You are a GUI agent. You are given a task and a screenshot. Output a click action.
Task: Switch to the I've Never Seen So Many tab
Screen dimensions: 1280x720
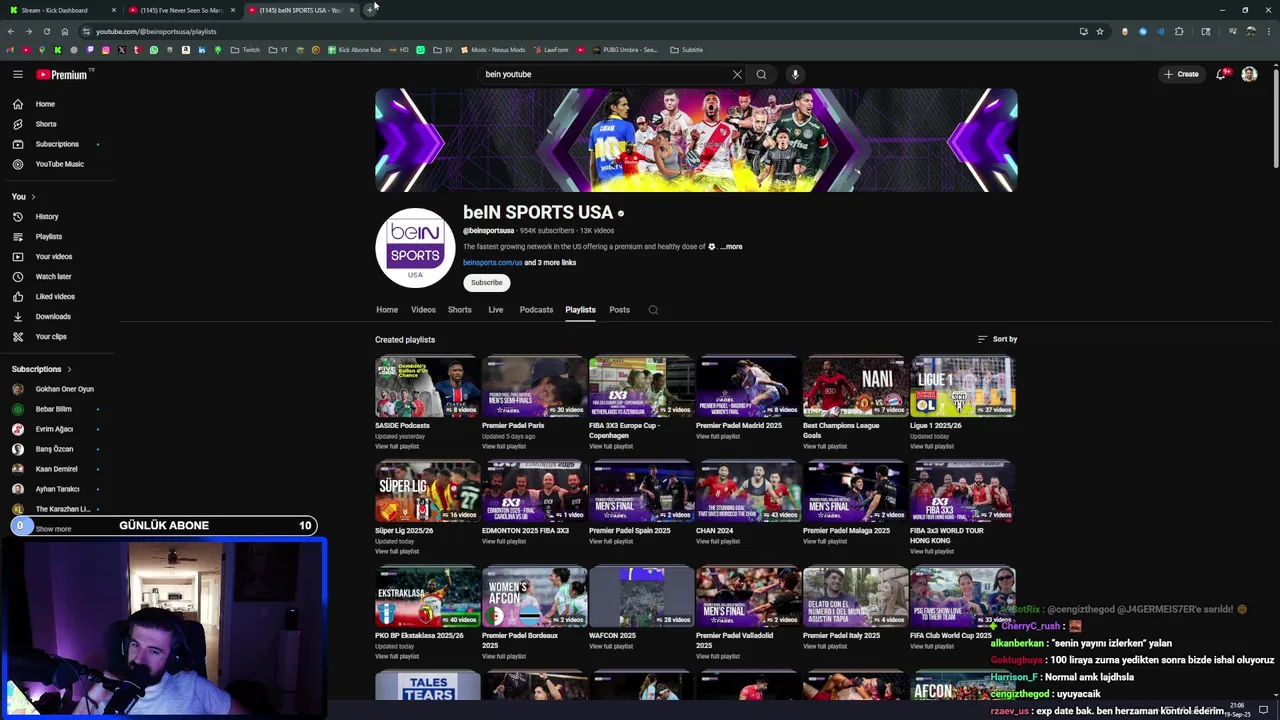pos(180,10)
